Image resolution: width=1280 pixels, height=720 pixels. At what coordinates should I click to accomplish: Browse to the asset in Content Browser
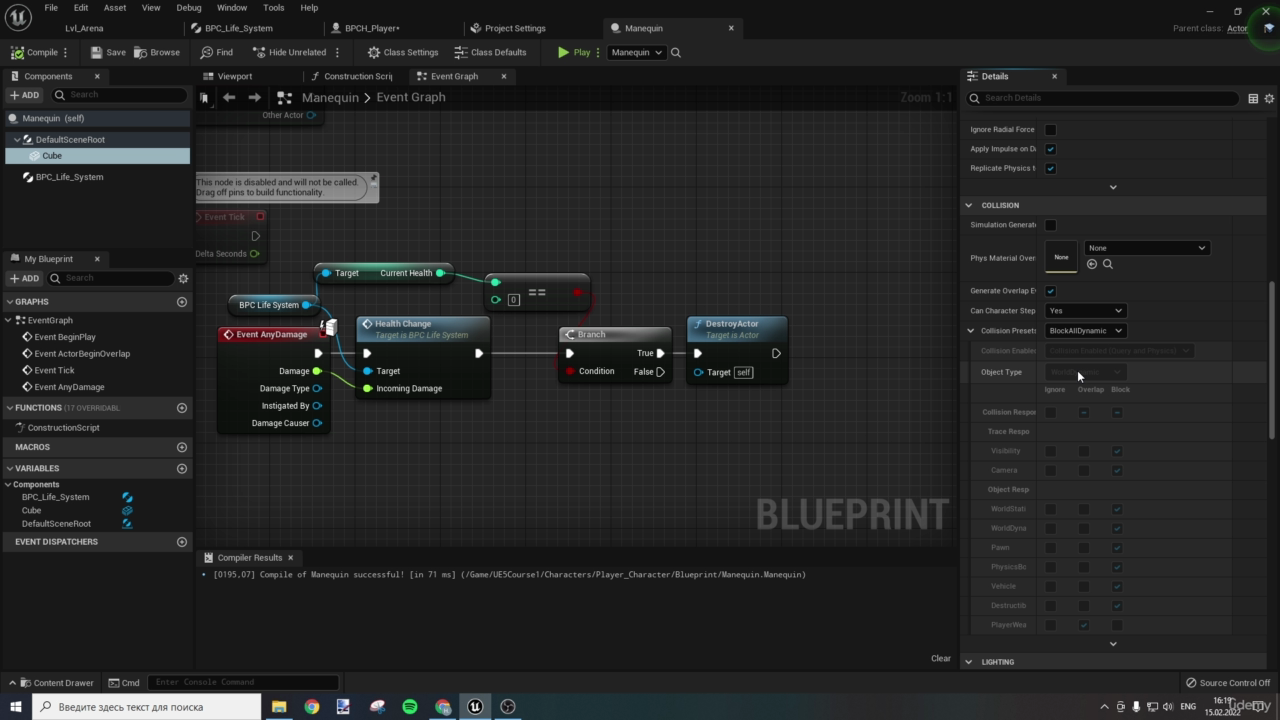pyautogui.click(x=157, y=52)
